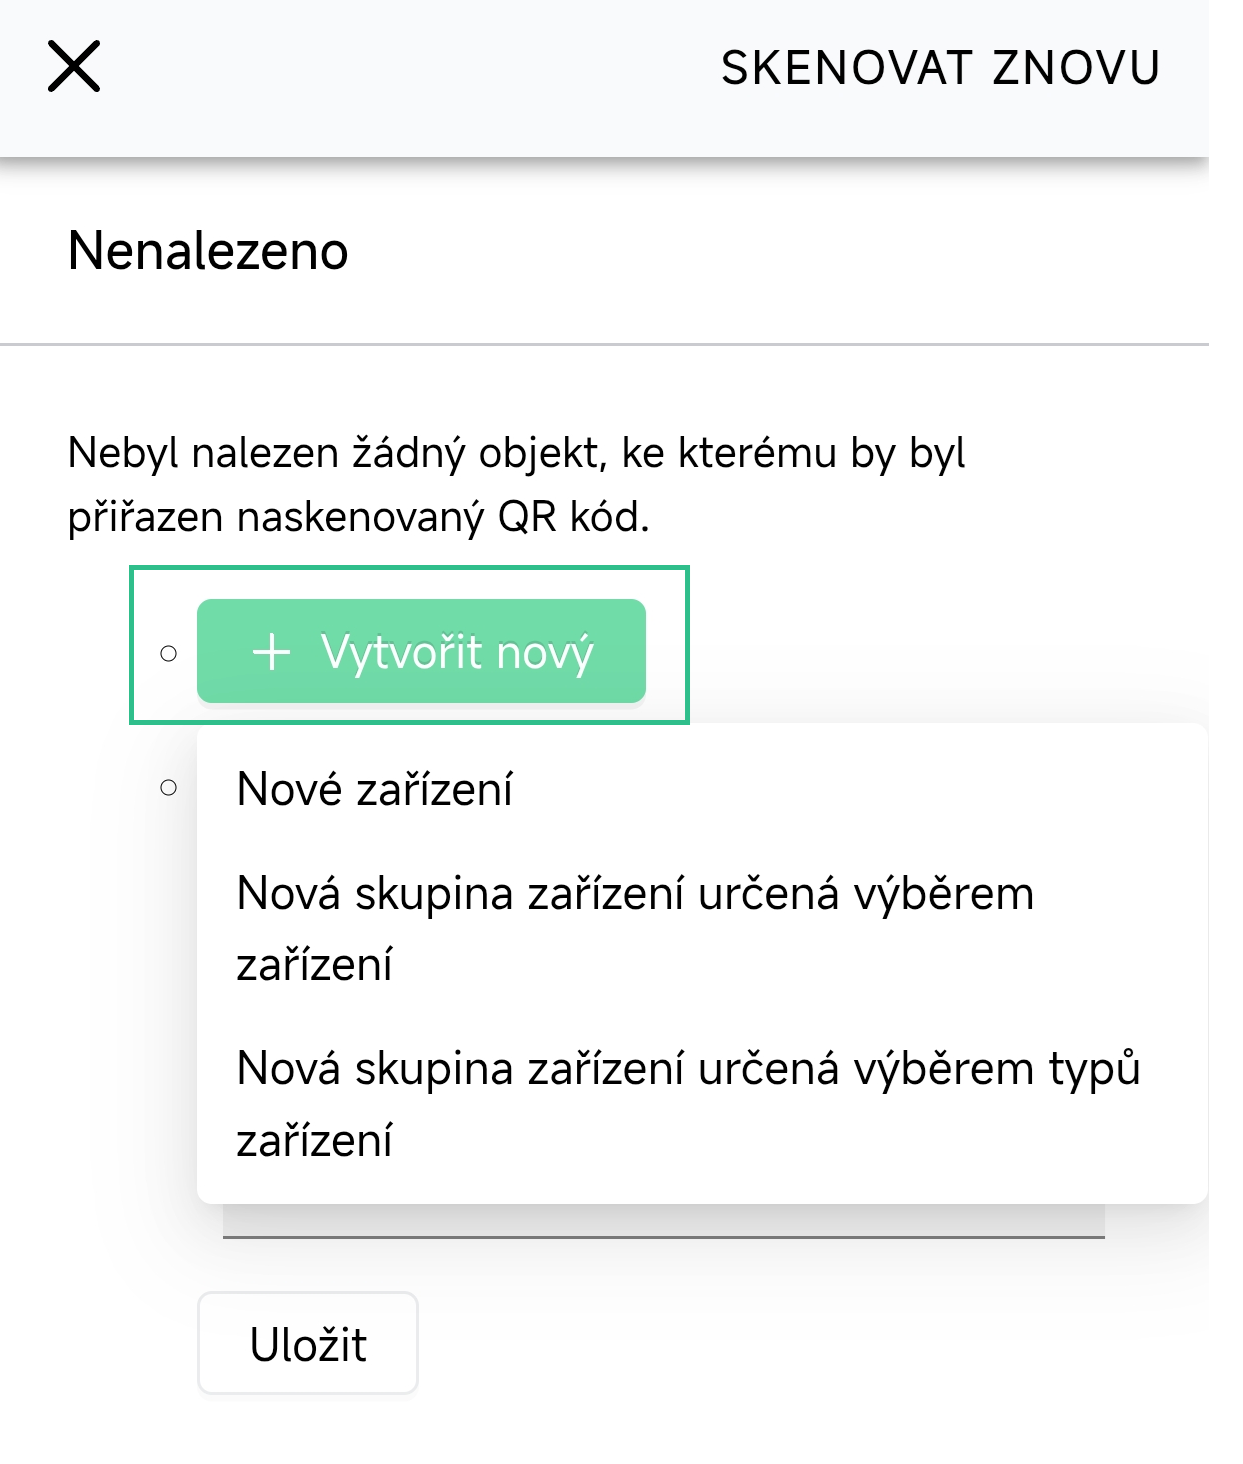Click the plus icon on Vytvořit nový
Viewport: 1243px width, 1464px height.
(272, 652)
